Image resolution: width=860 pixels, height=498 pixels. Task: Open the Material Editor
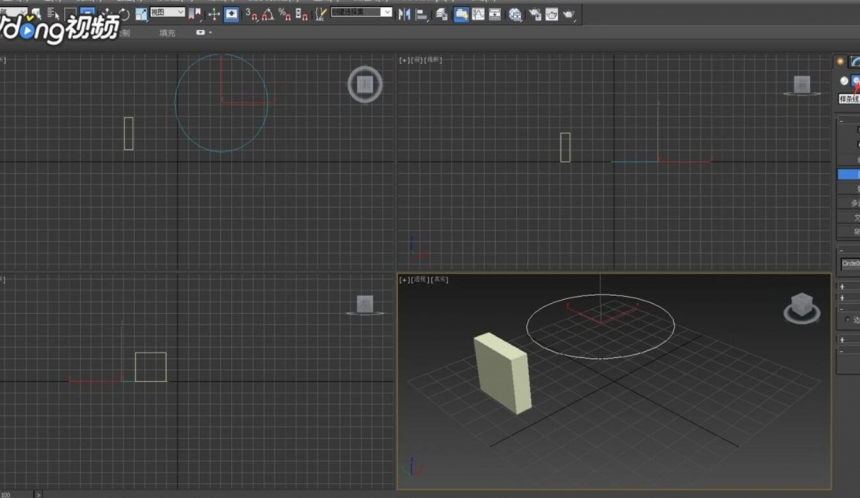pos(514,15)
